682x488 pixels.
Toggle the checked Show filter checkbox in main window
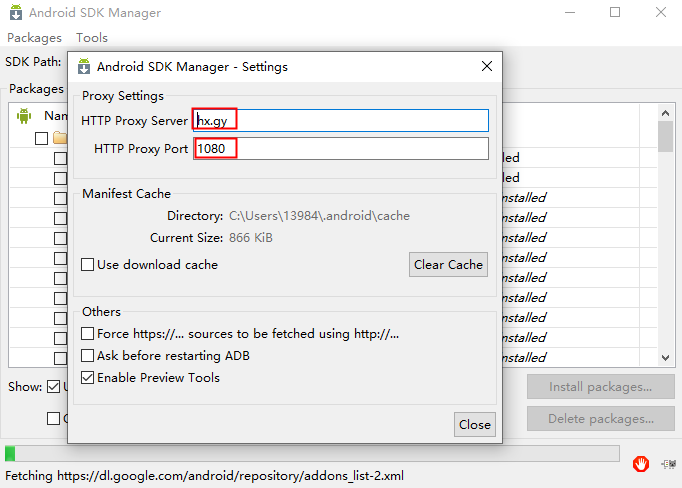(53, 386)
